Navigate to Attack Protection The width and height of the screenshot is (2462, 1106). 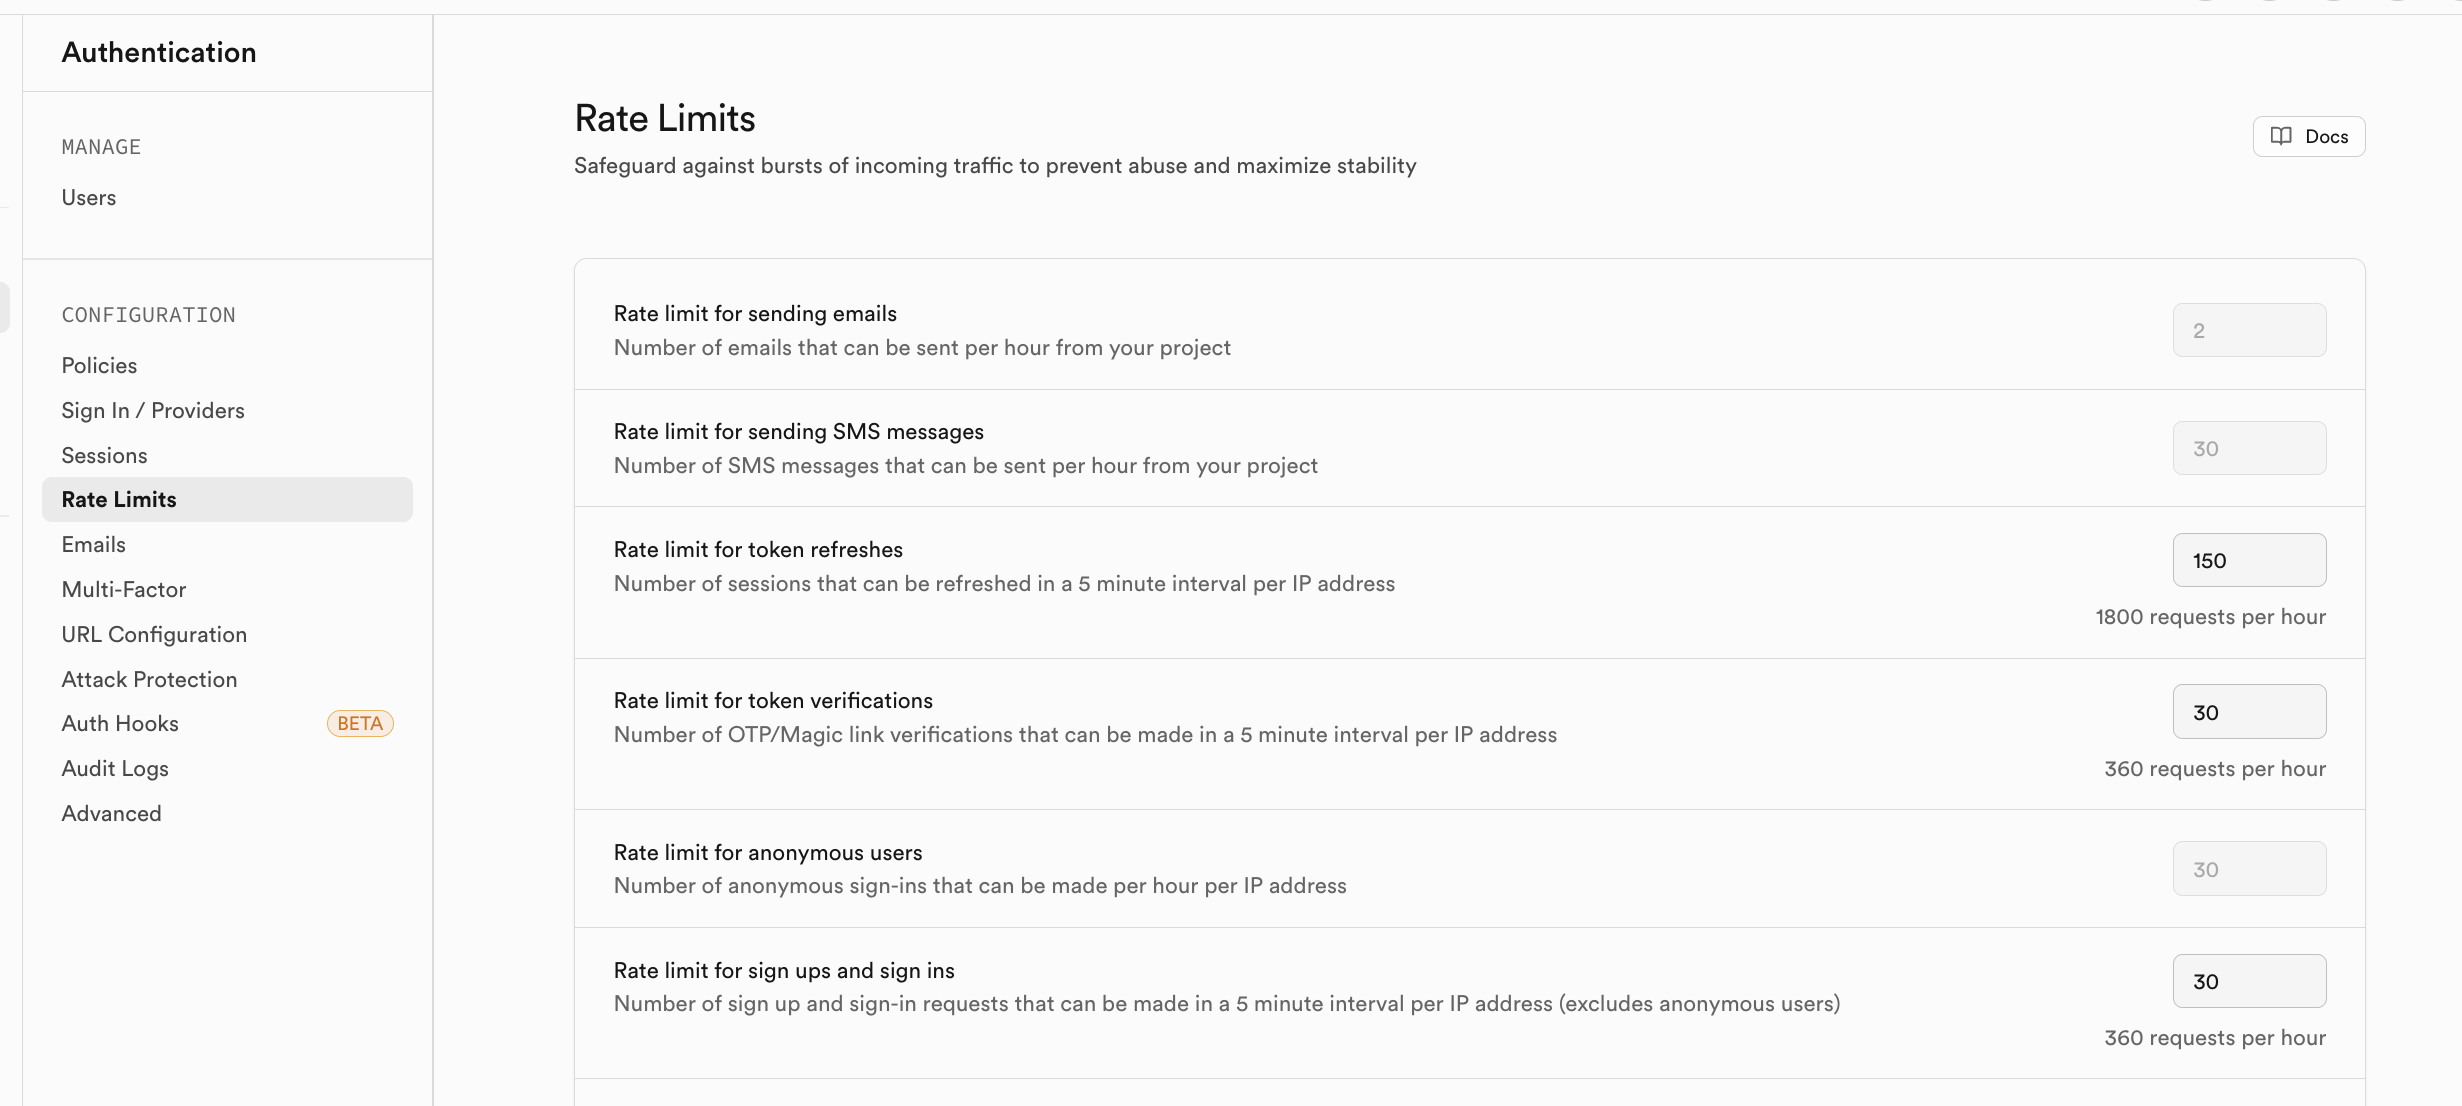tap(149, 680)
